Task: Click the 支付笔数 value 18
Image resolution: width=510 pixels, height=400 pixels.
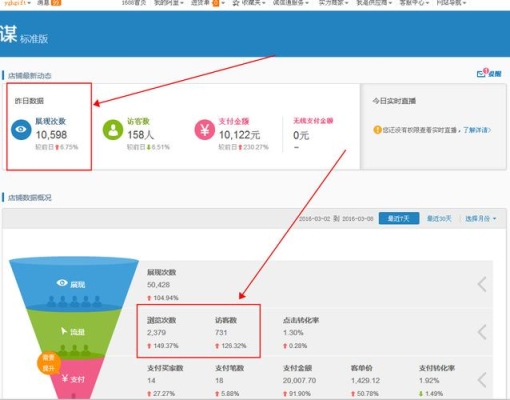Action: coord(219,380)
